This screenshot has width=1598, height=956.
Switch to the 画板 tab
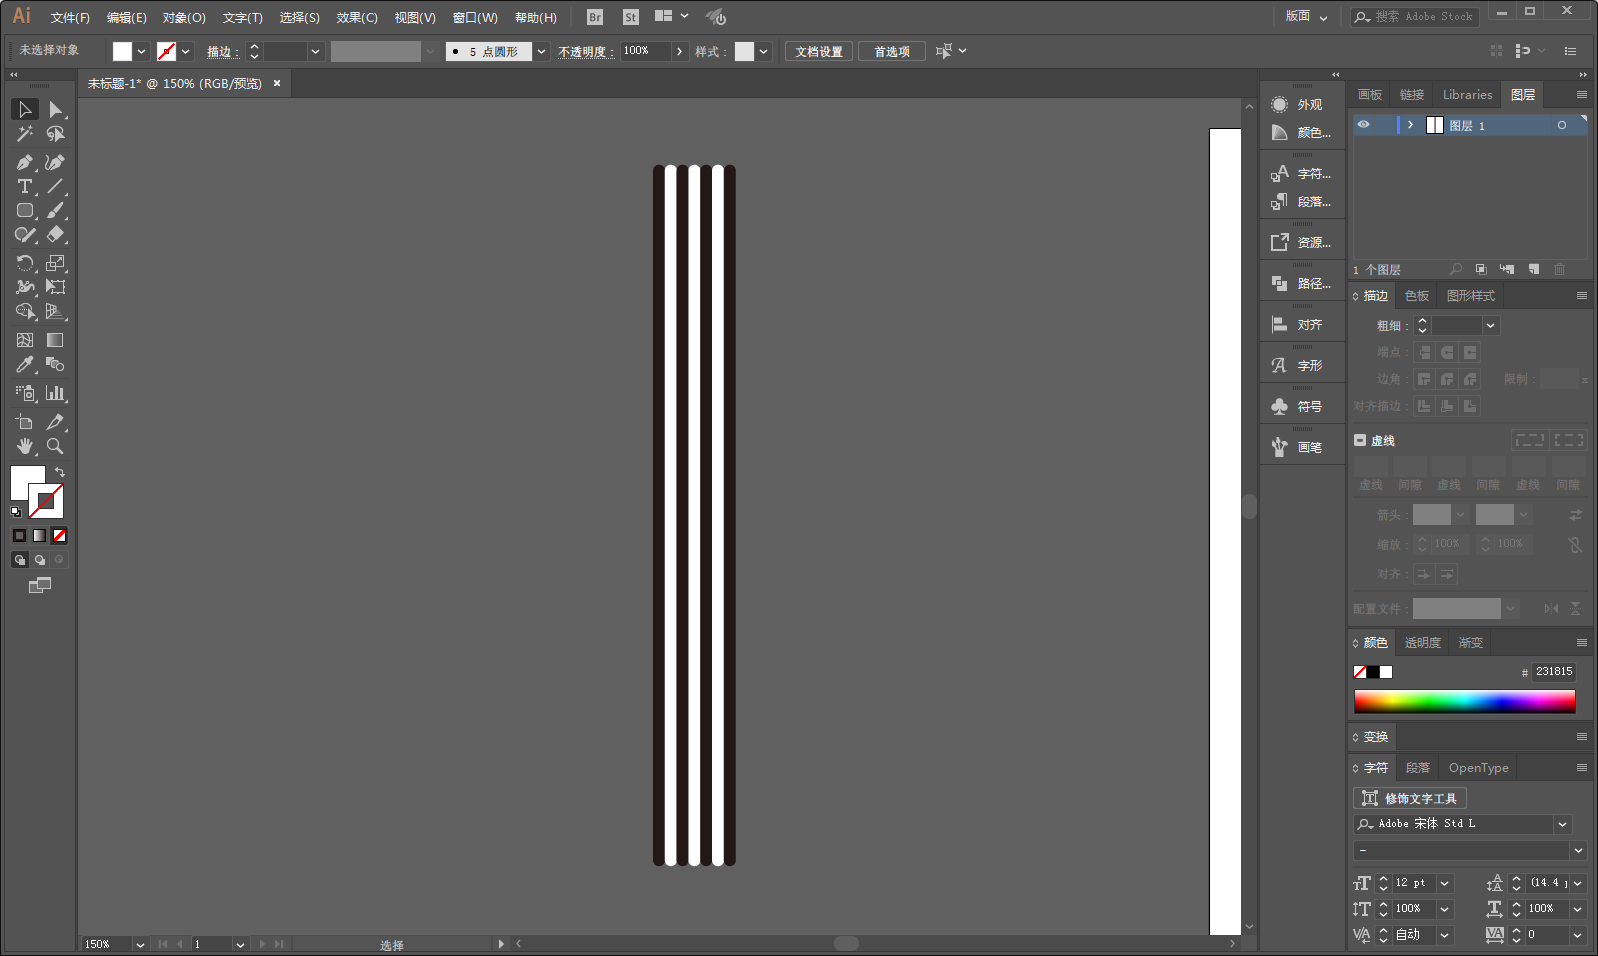click(x=1370, y=94)
